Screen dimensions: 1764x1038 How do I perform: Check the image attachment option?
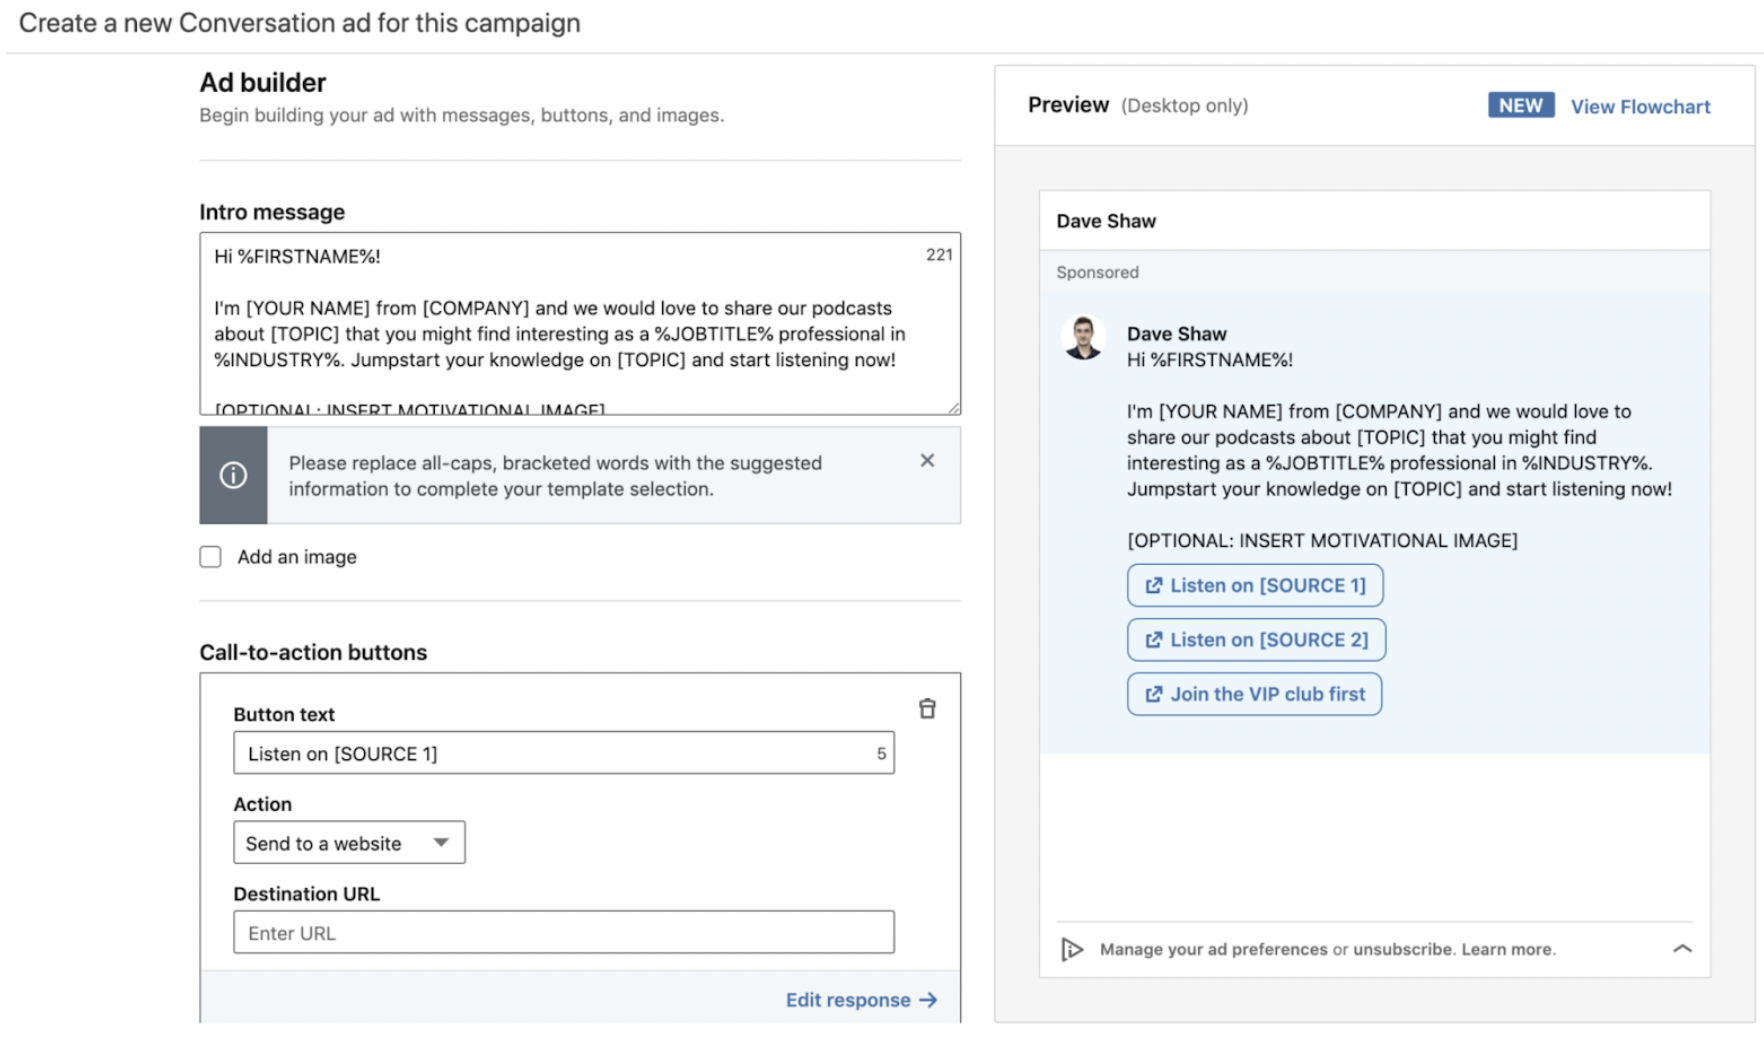(x=210, y=556)
